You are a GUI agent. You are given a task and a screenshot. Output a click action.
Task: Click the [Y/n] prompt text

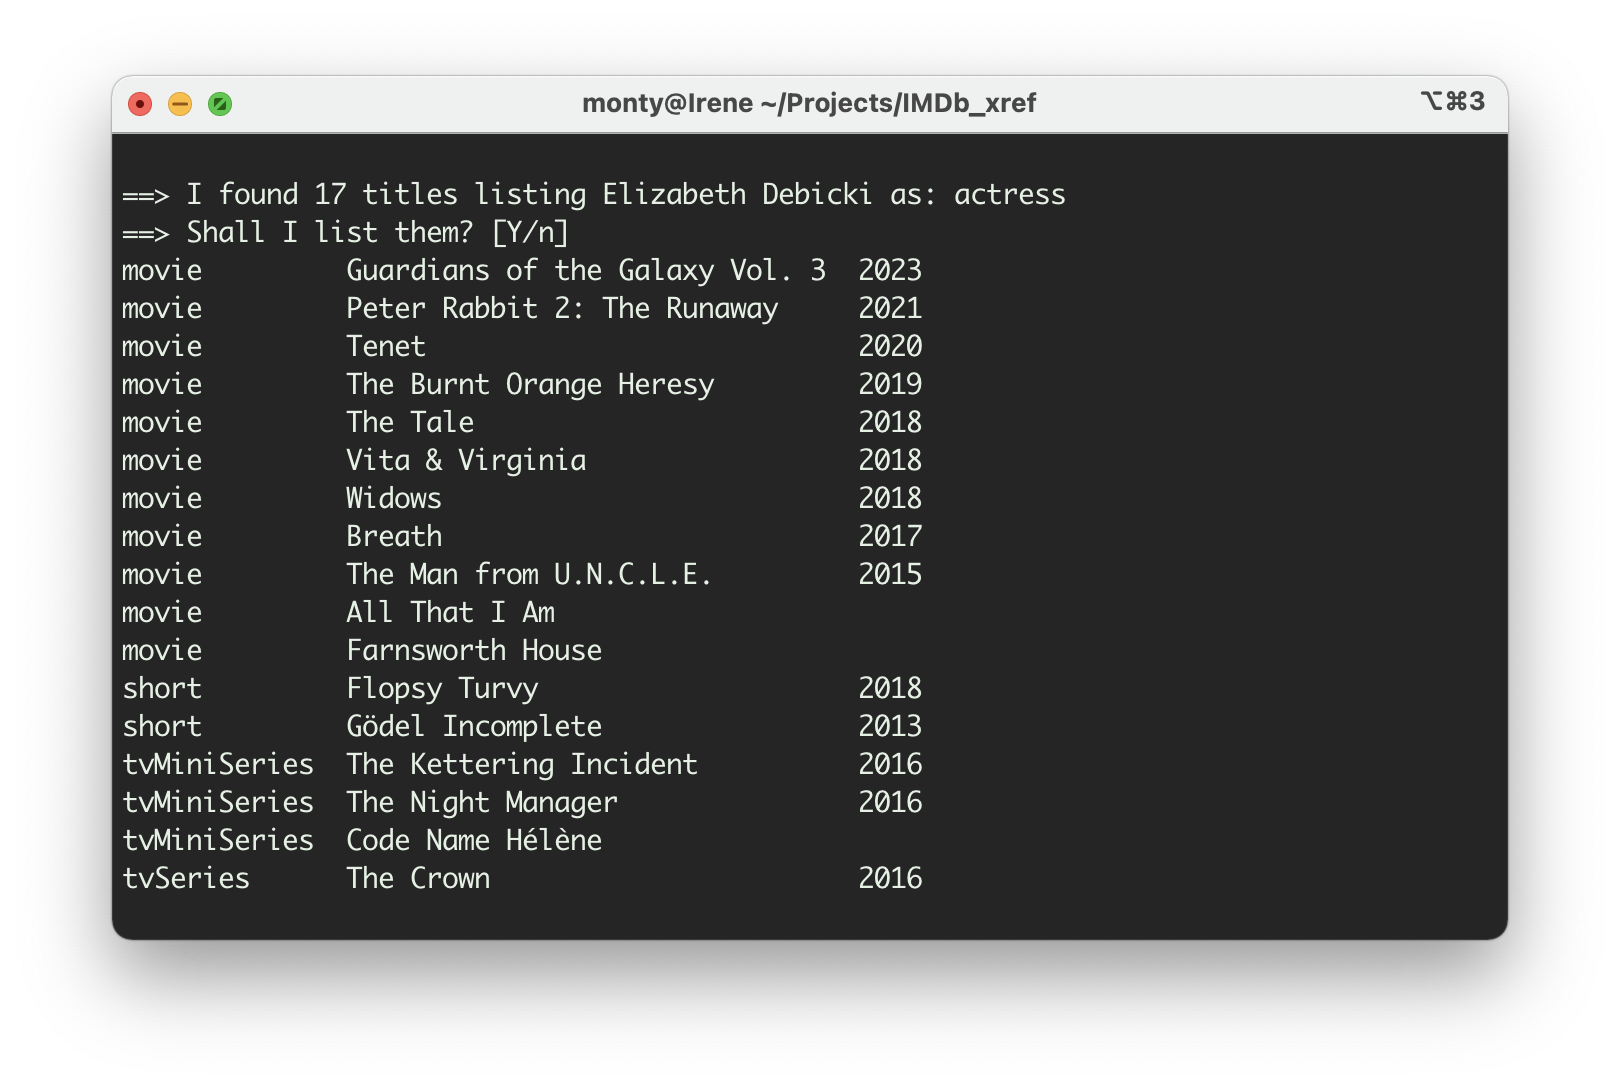tap(530, 232)
